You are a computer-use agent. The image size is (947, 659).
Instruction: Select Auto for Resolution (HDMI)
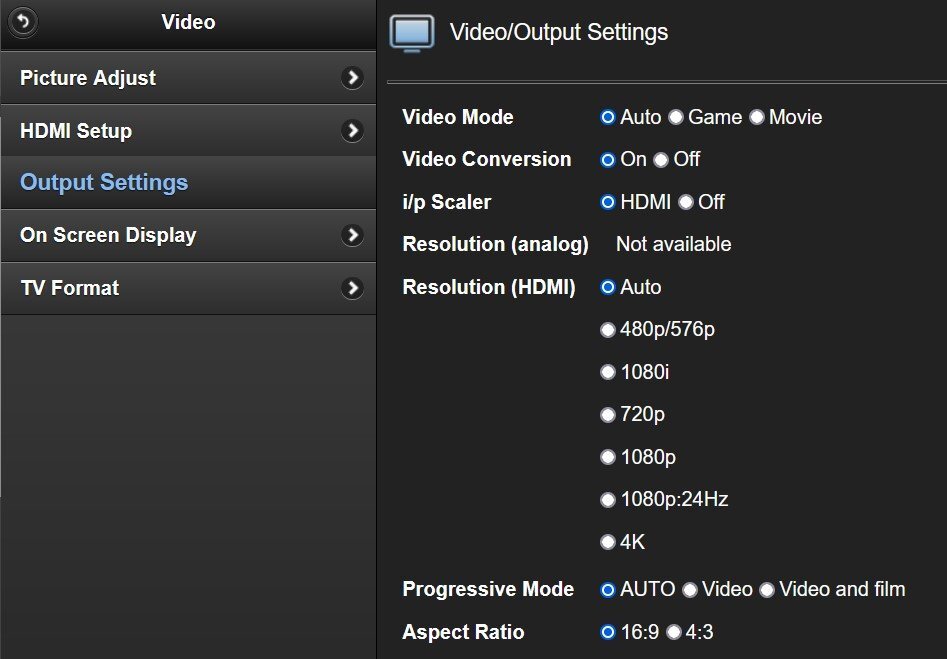tap(608, 287)
